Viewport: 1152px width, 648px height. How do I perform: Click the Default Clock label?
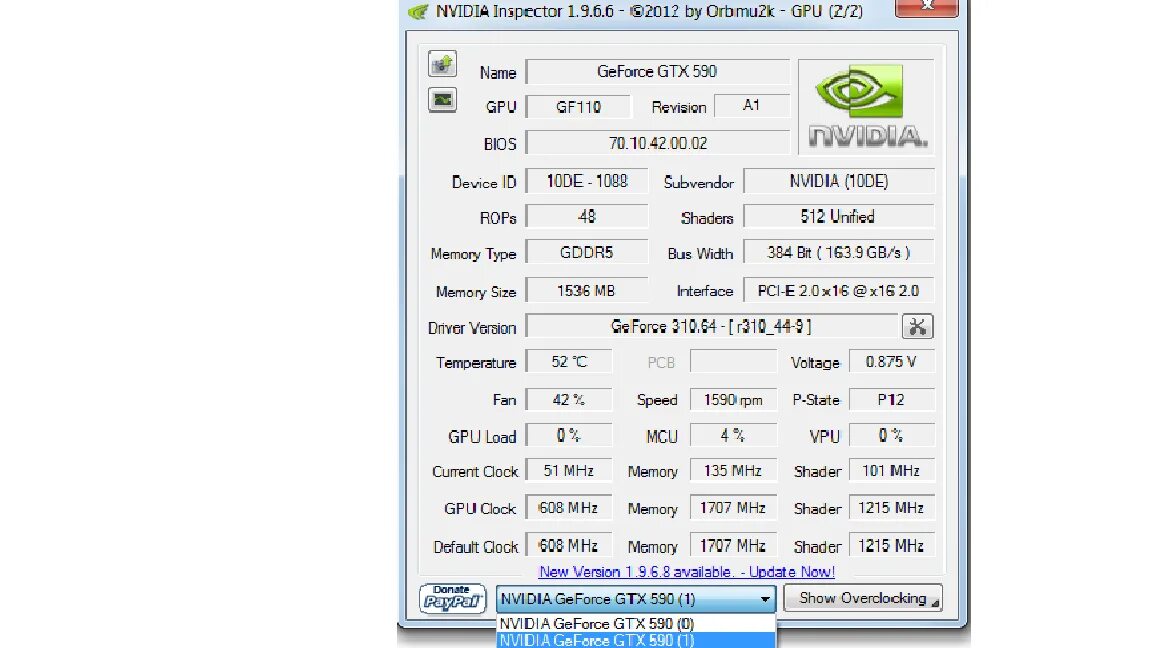click(x=475, y=547)
